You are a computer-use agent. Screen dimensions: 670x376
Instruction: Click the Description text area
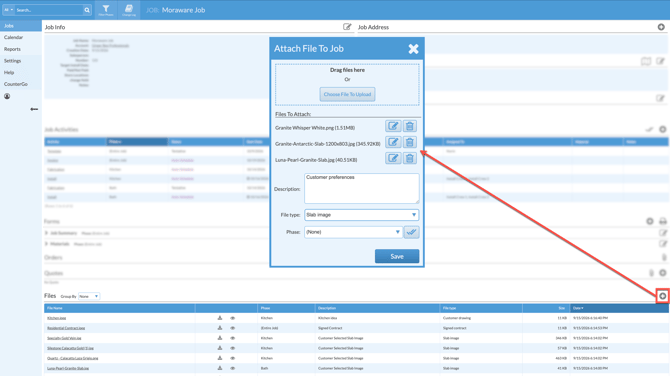point(361,188)
